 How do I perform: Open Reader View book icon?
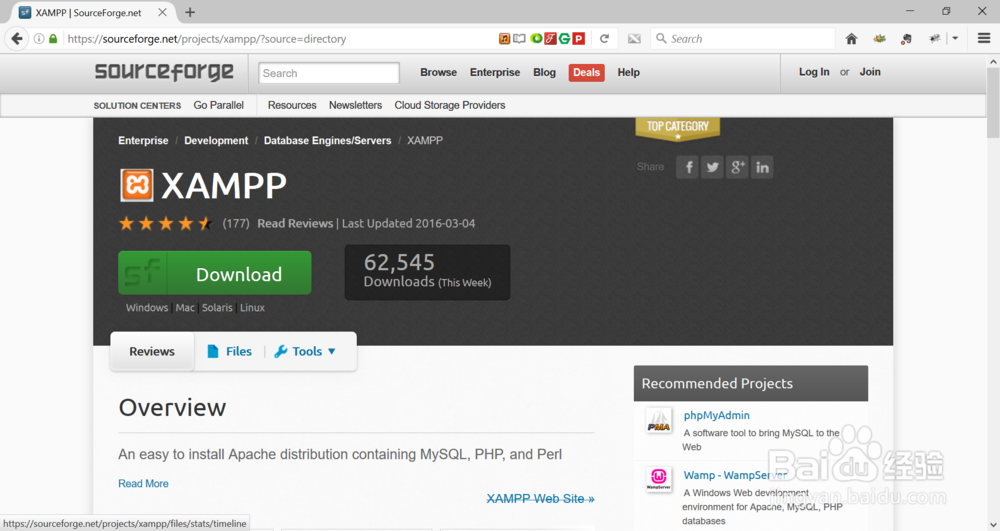click(x=520, y=39)
